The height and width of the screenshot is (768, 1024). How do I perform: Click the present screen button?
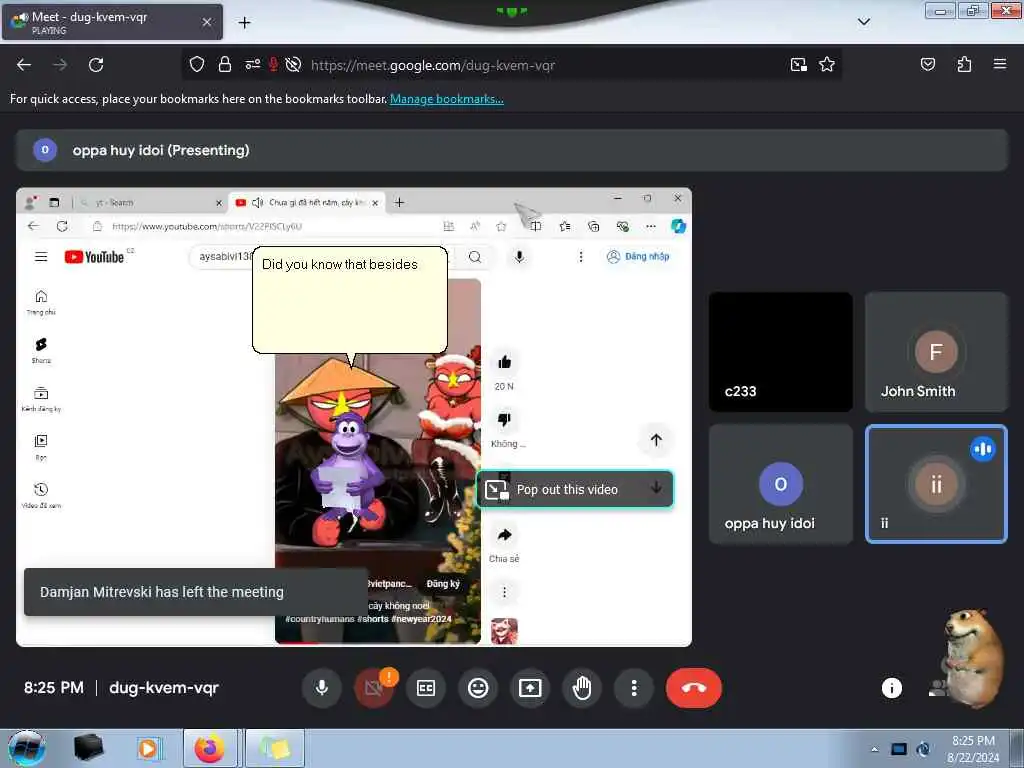click(530, 688)
